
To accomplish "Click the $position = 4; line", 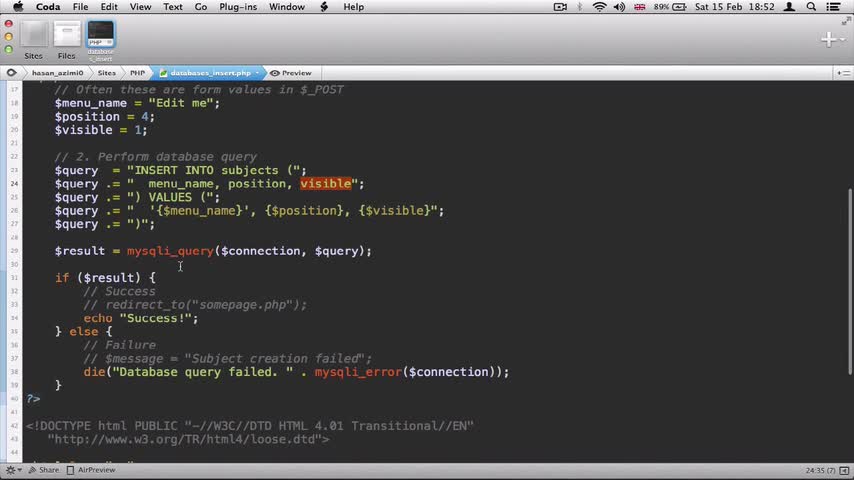I will 105,117.
